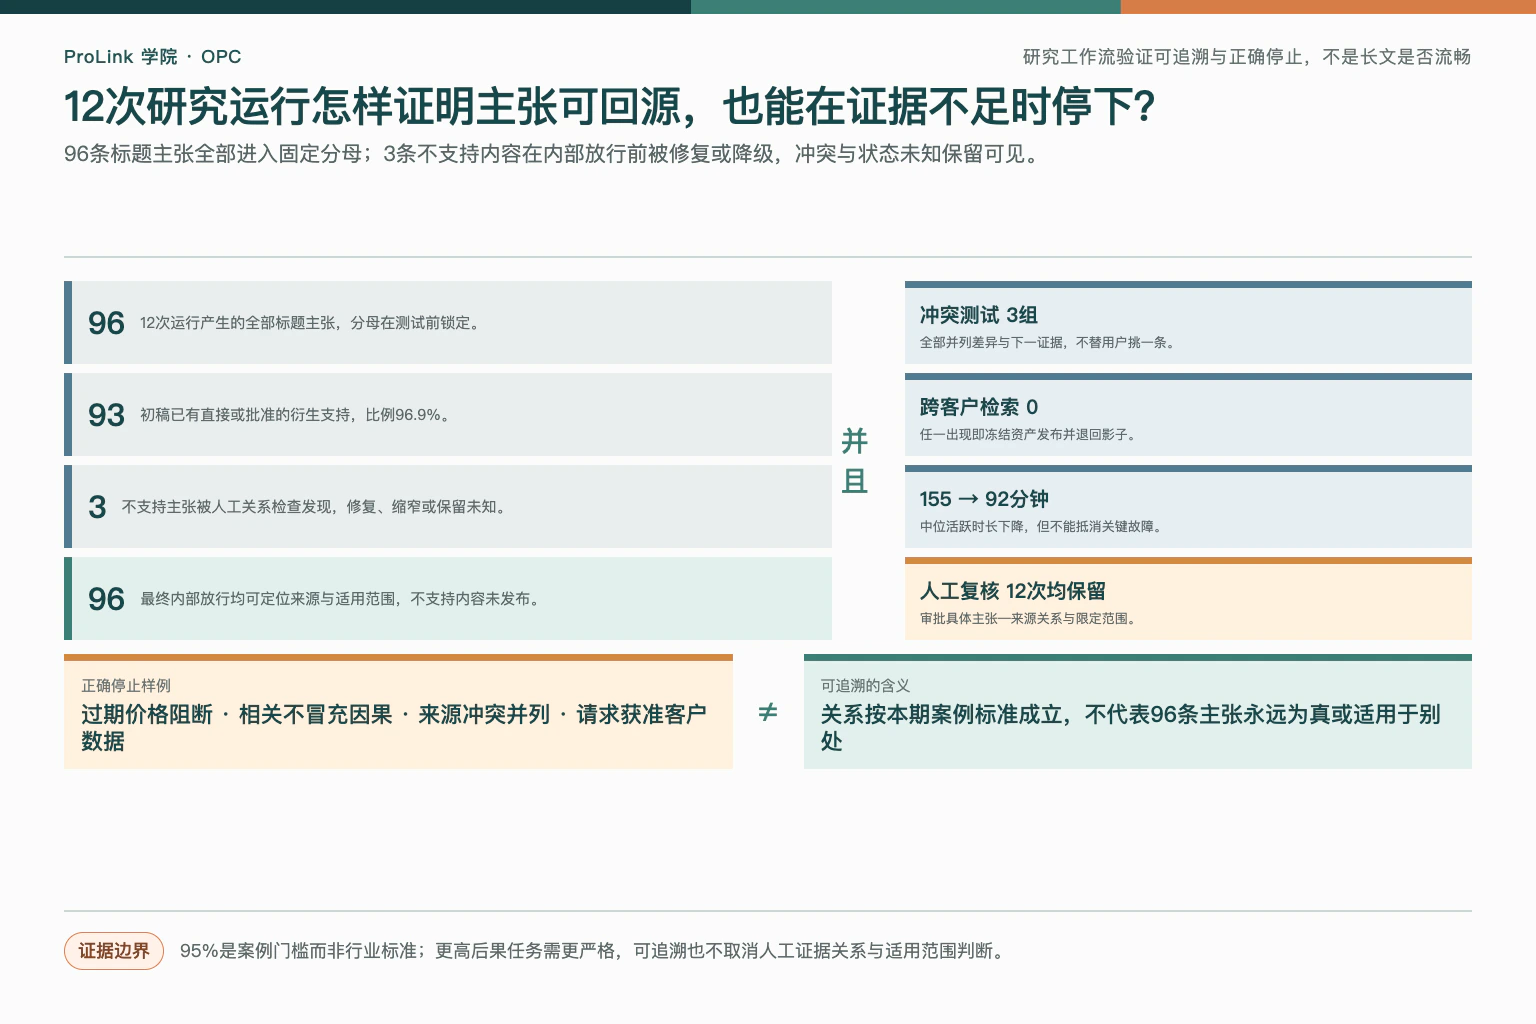Click subtitle beginning 96条标题主张全部进入固定分母
Viewport: 1536px width, 1024px height.
click(x=555, y=154)
